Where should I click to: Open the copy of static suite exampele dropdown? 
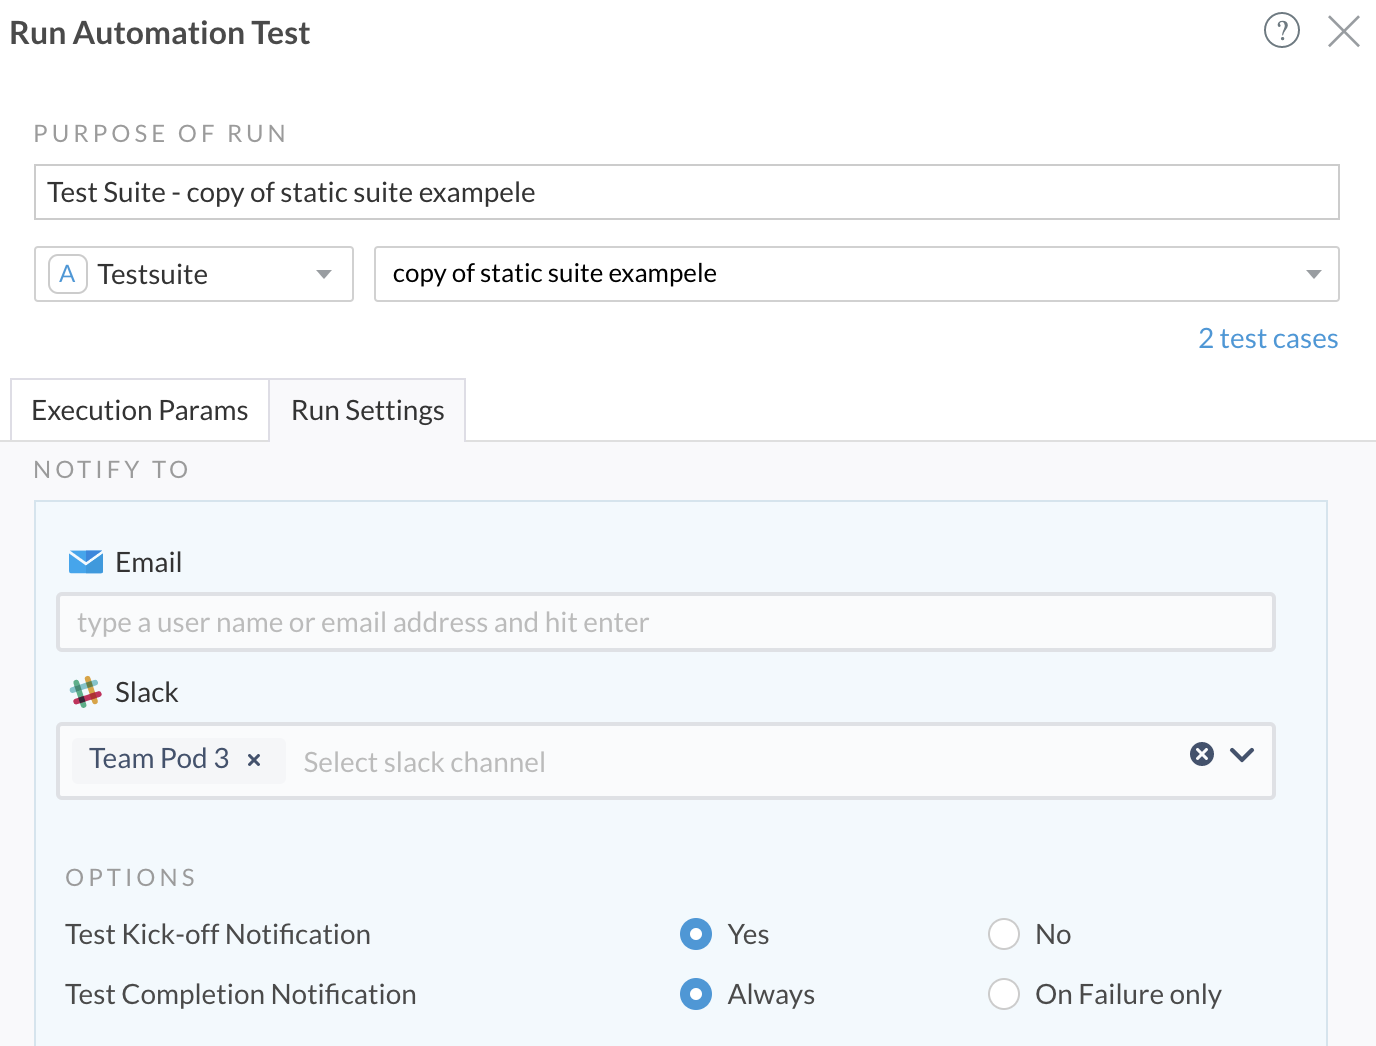[856, 274]
